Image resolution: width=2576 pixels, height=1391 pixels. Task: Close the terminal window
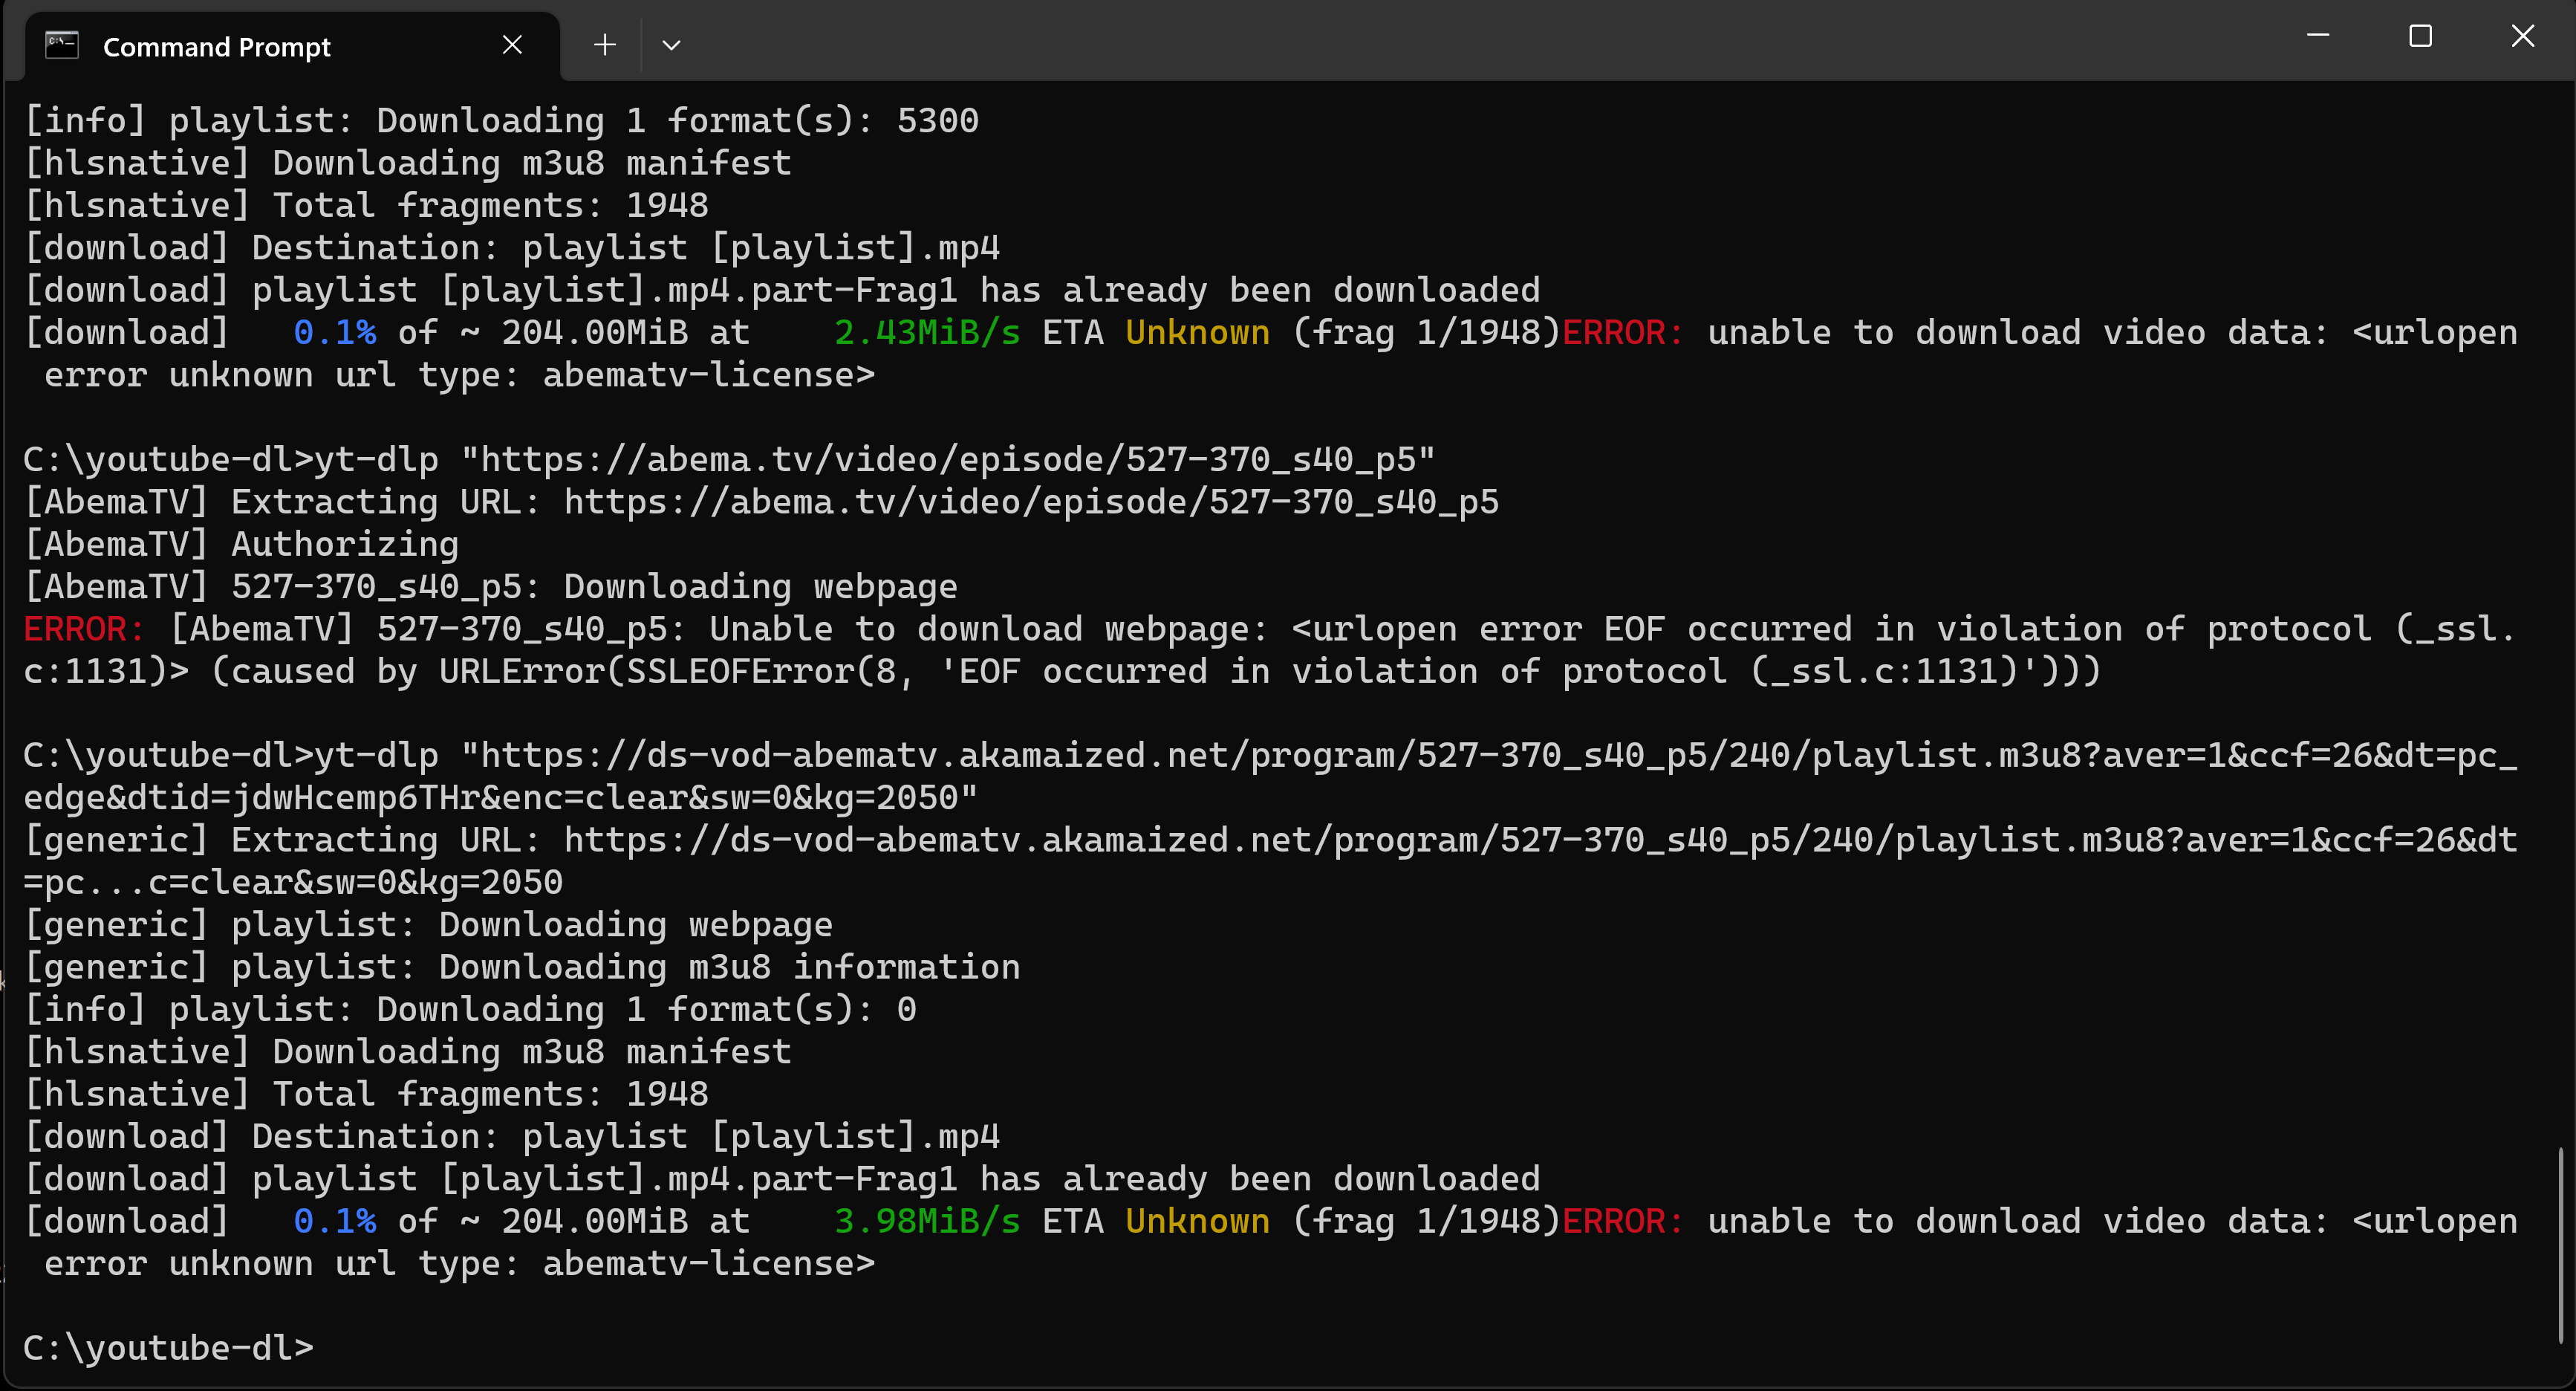click(x=2522, y=36)
